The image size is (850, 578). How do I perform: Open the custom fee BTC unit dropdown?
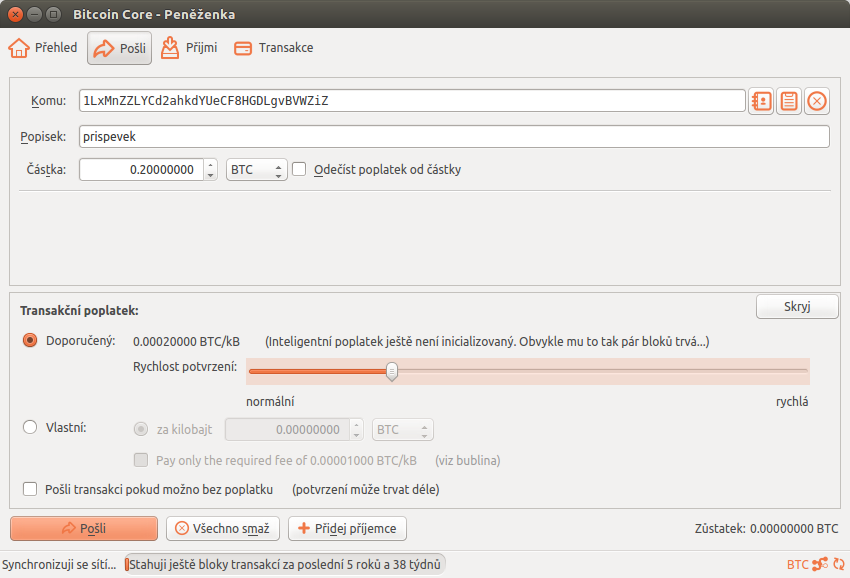[403, 430]
